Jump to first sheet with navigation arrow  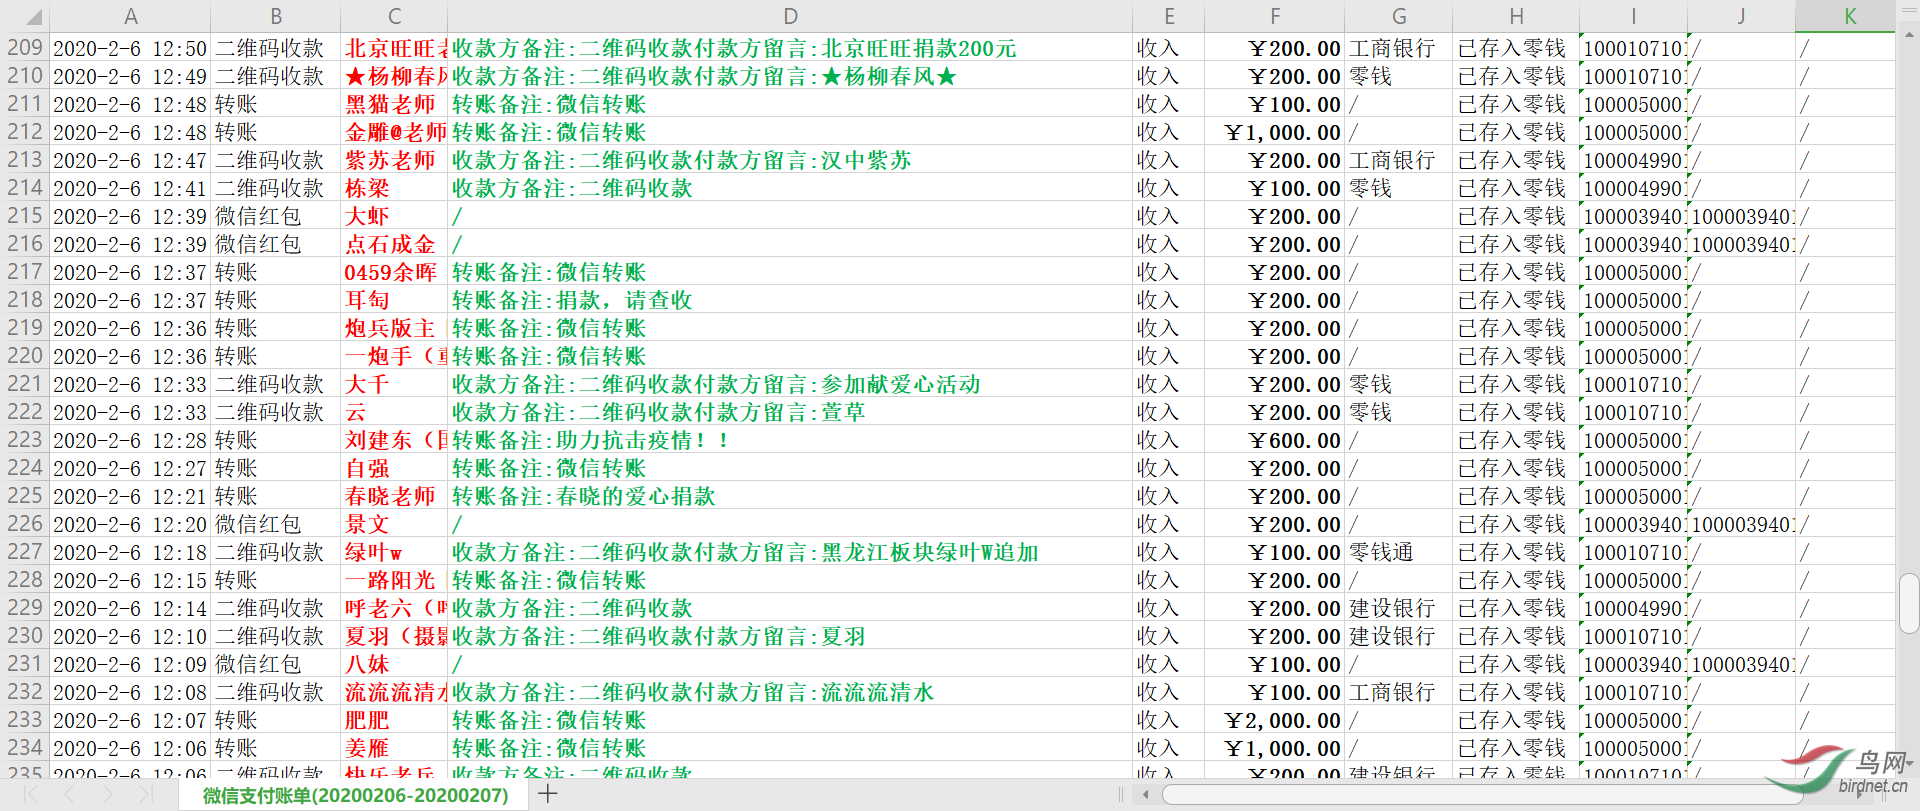[31, 794]
